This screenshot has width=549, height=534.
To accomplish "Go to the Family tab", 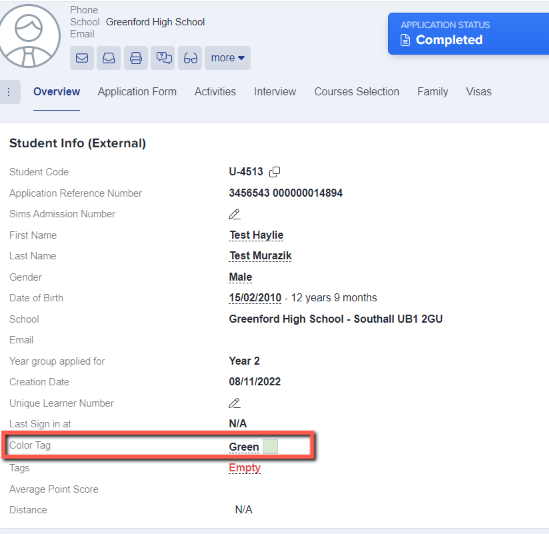I will tap(432, 92).
